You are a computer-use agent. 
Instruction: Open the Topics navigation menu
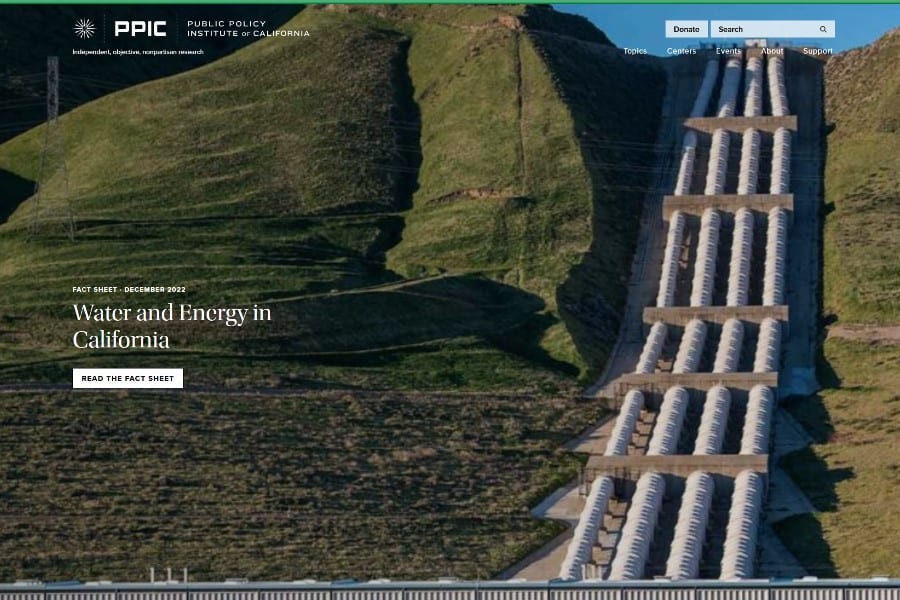point(635,51)
